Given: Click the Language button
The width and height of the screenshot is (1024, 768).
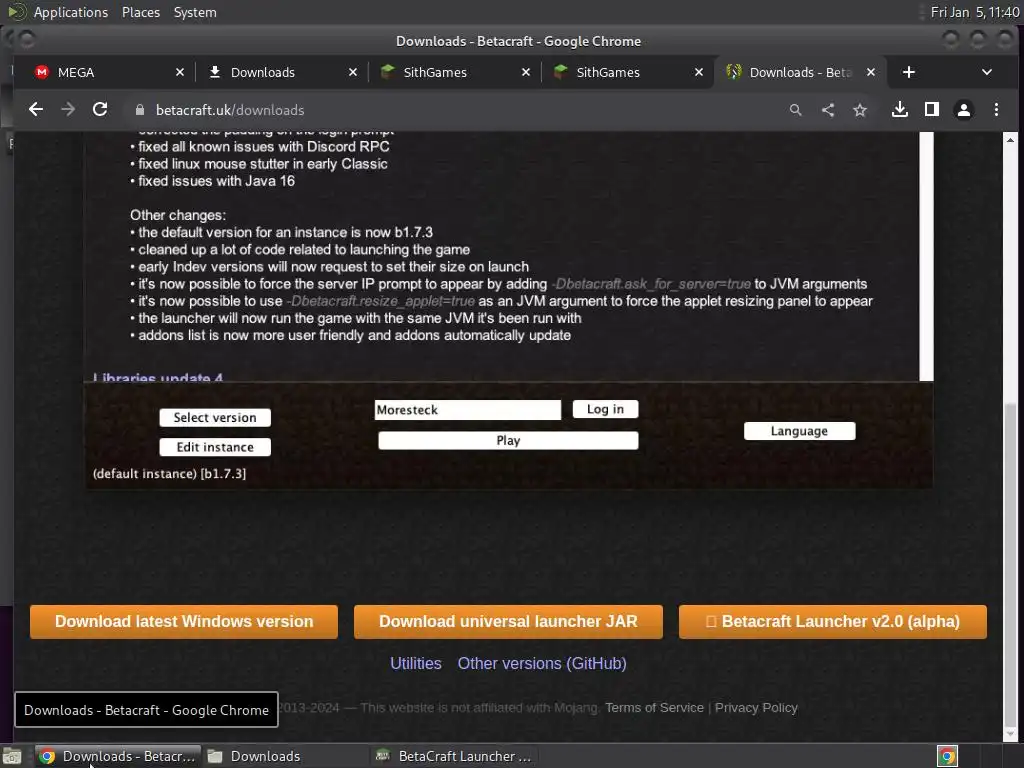Looking at the screenshot, I should (x=799, y=431).
